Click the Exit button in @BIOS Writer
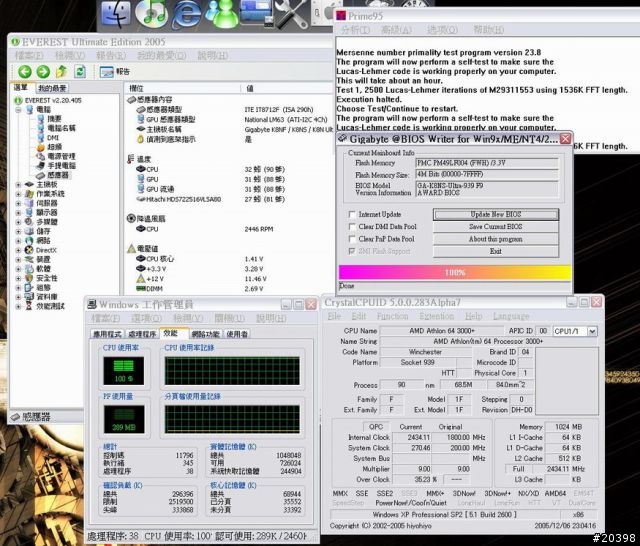 coord(496,251)
